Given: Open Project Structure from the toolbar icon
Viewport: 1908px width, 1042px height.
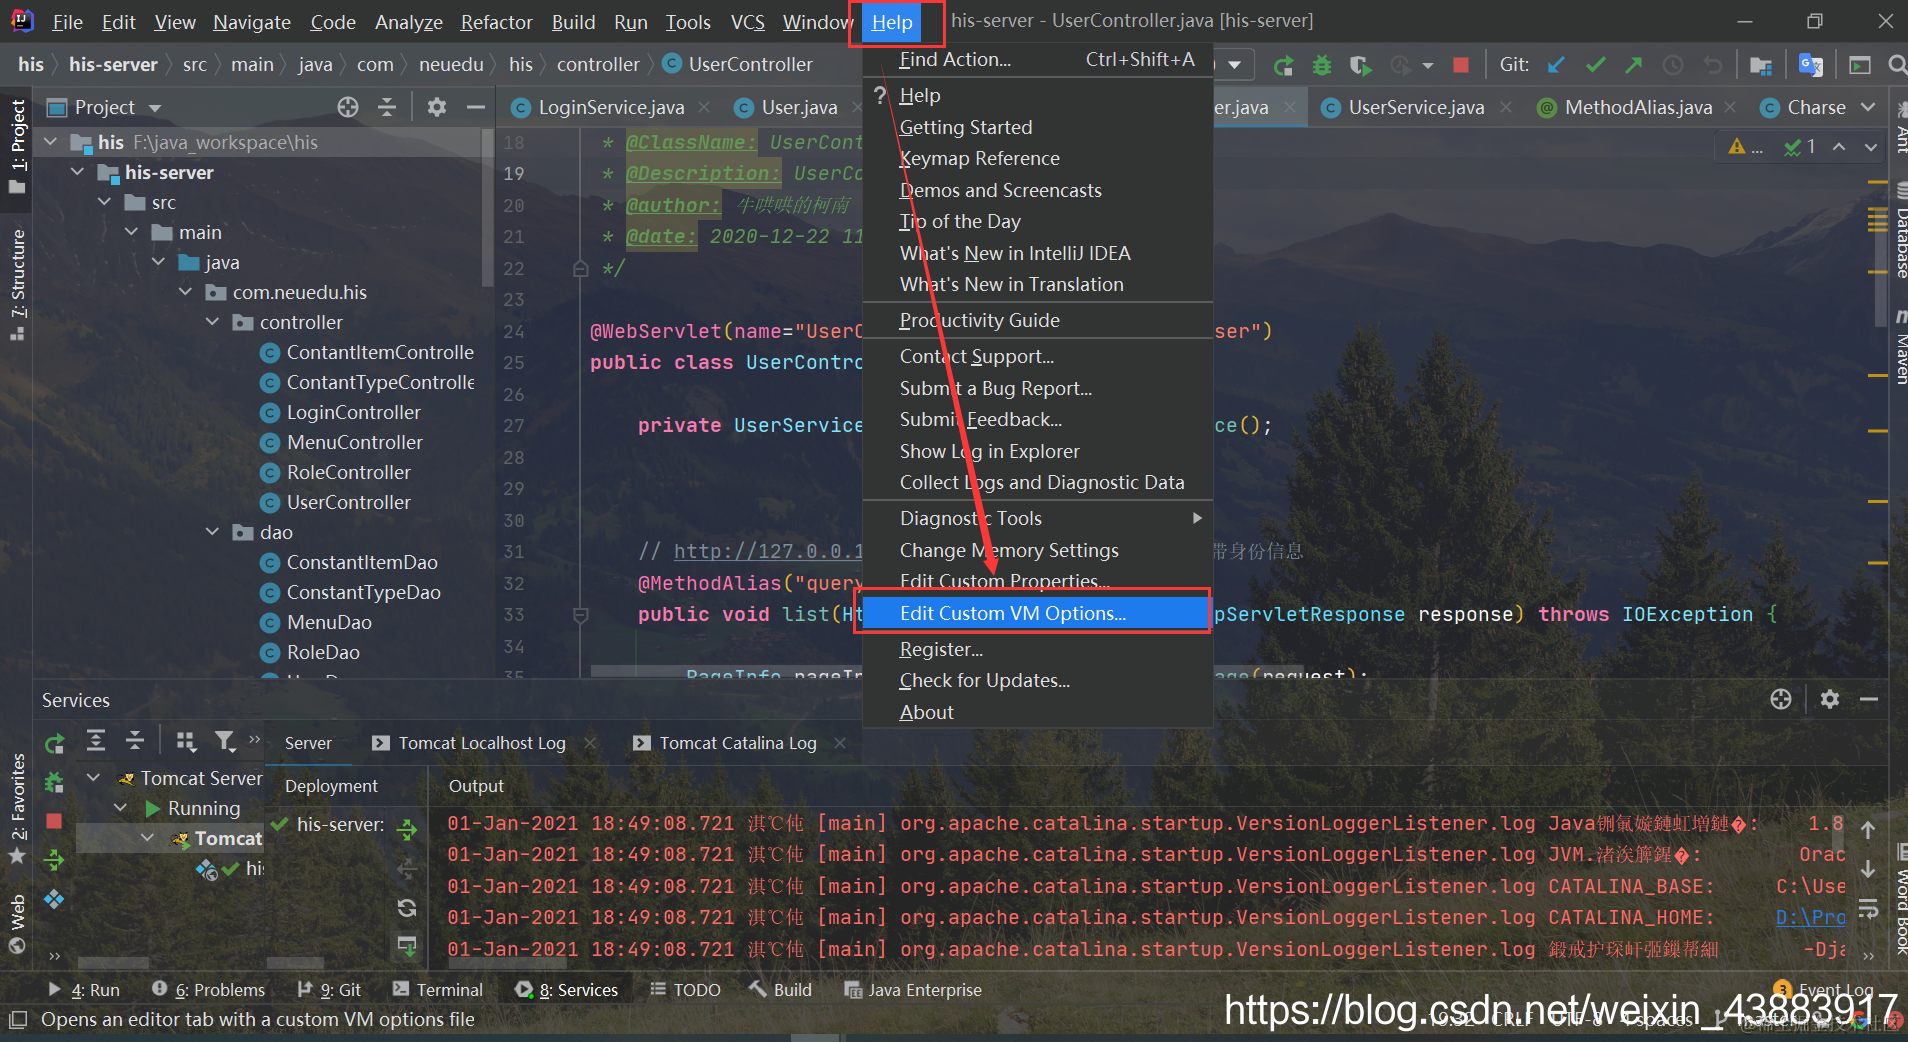Looking at the screenshot, I should pos(1761,65).
